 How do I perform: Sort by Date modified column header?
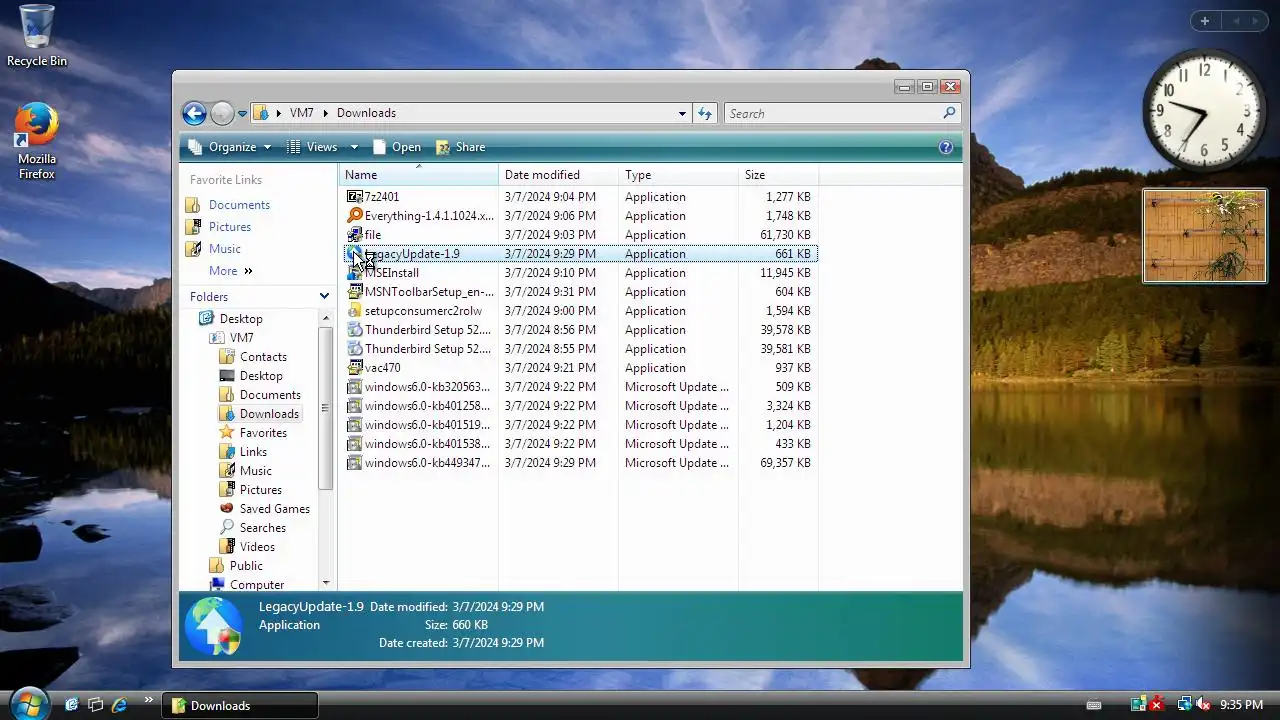[558, 175]
